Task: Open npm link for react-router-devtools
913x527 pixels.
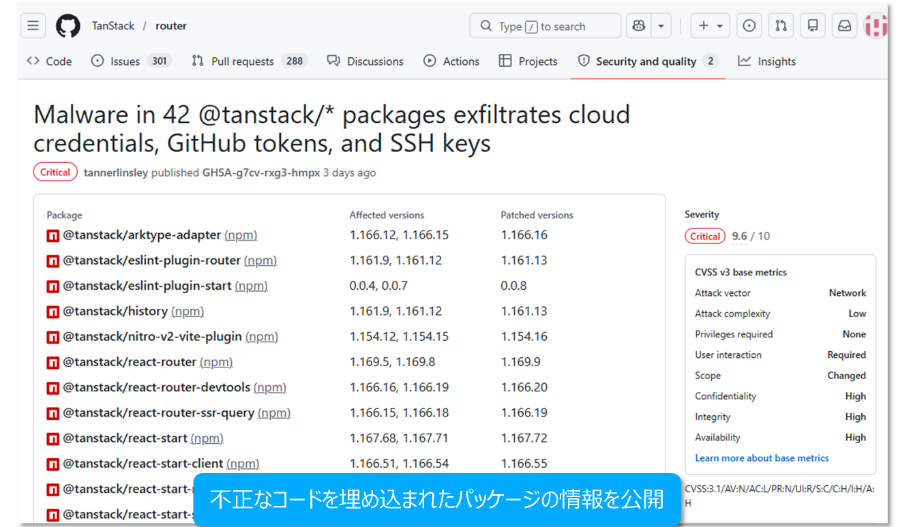Action: pos(270,387)
